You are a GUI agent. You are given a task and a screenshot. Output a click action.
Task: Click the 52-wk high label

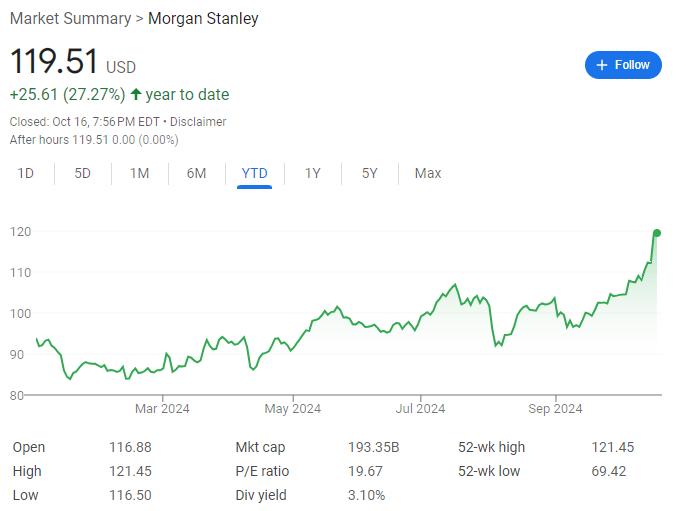[491, 447]
